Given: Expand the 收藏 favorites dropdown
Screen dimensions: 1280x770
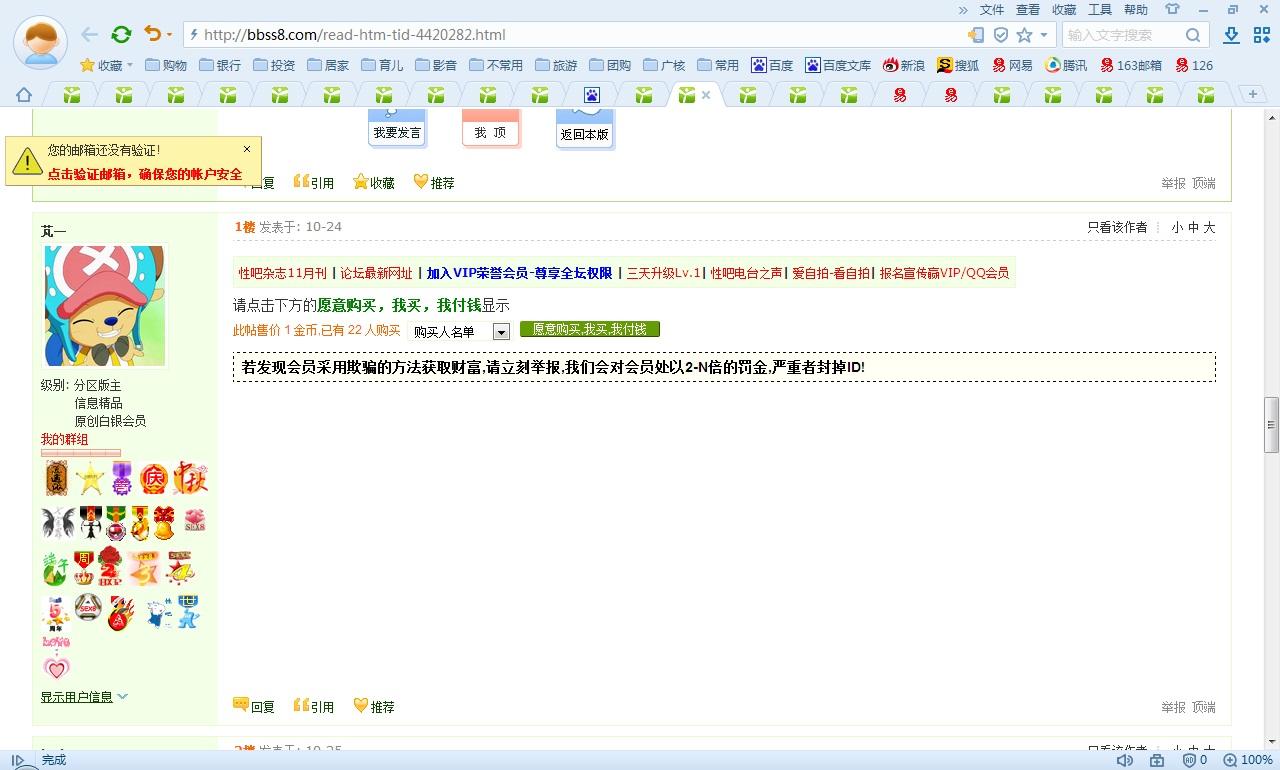Looking at the screenshot, I should [108, 65].
